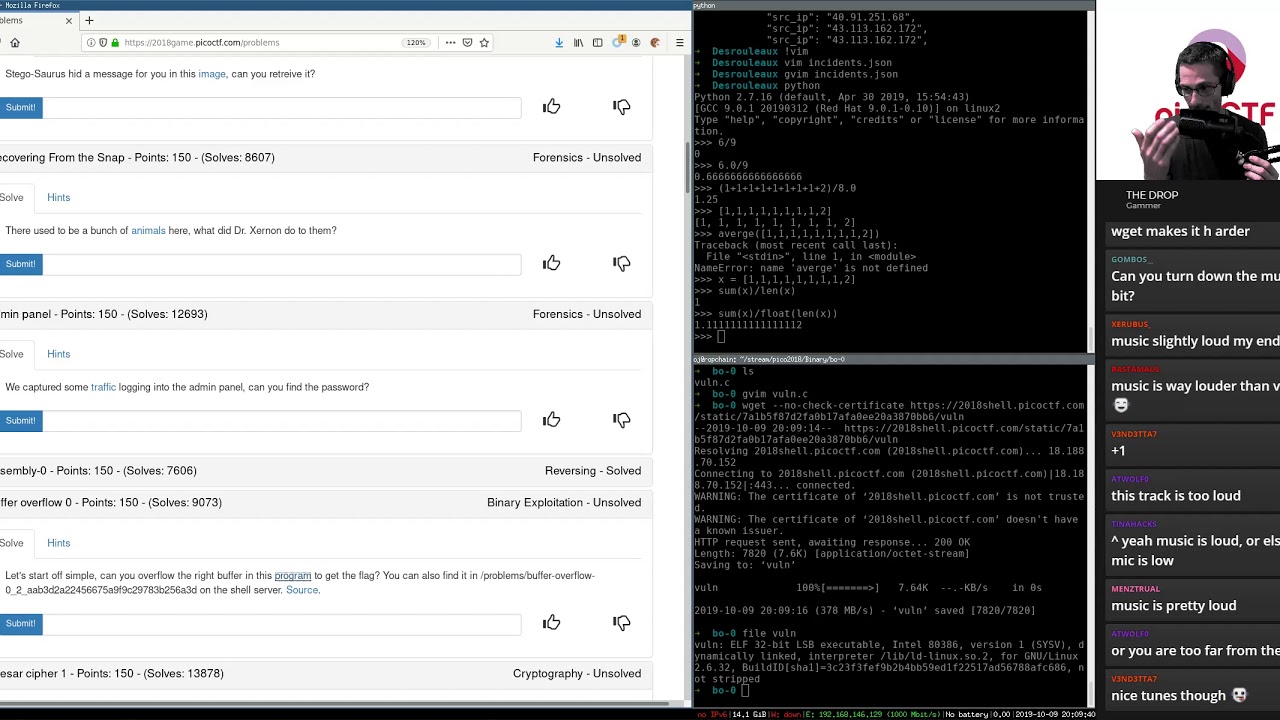This screenshot has height=720, width=1280.
Task: Expand the assembly-0 solved problem
Action: (326, 471)
